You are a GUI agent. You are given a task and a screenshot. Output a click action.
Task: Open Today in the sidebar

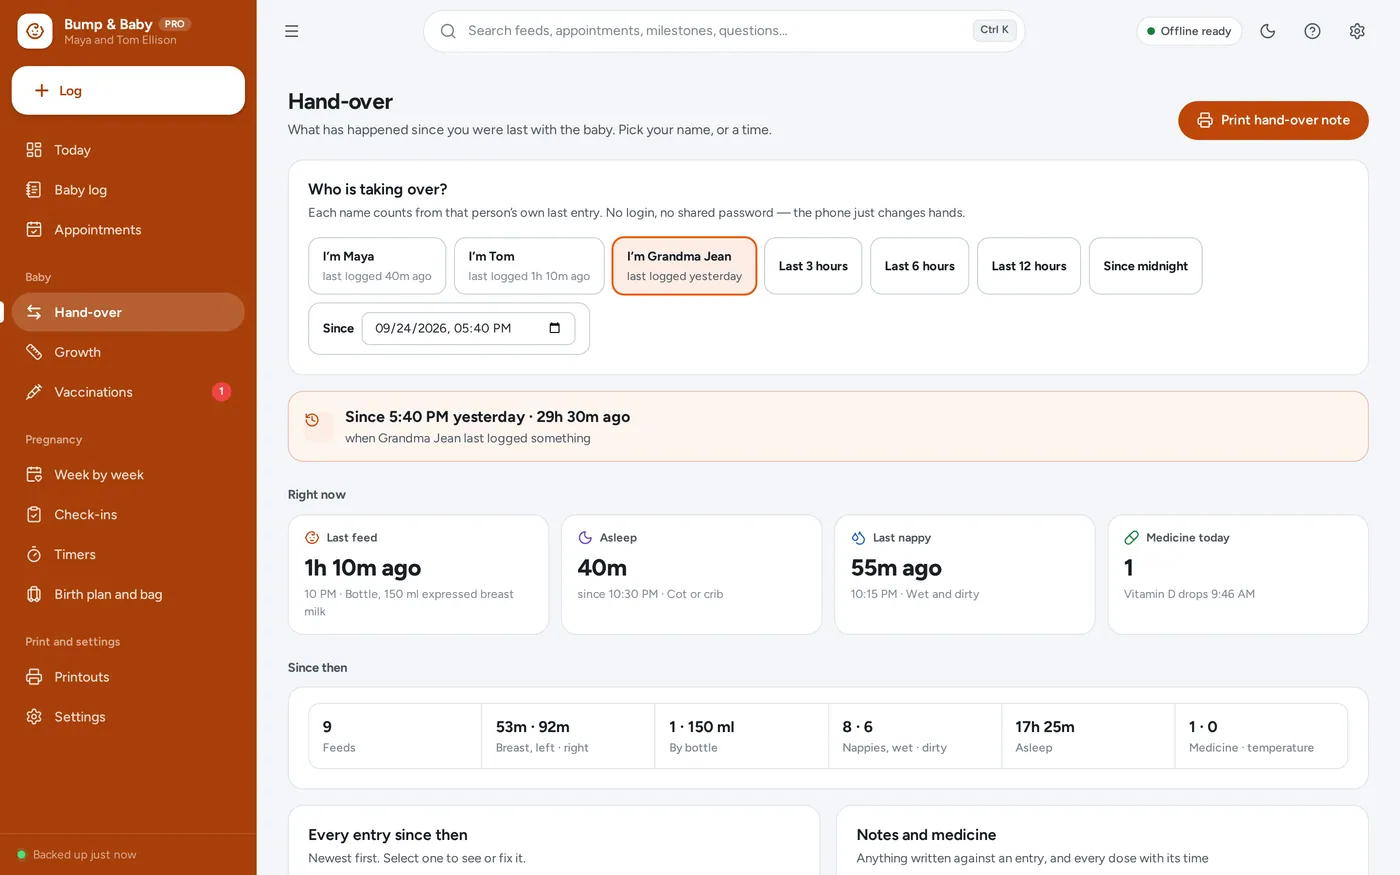(128, 150)
